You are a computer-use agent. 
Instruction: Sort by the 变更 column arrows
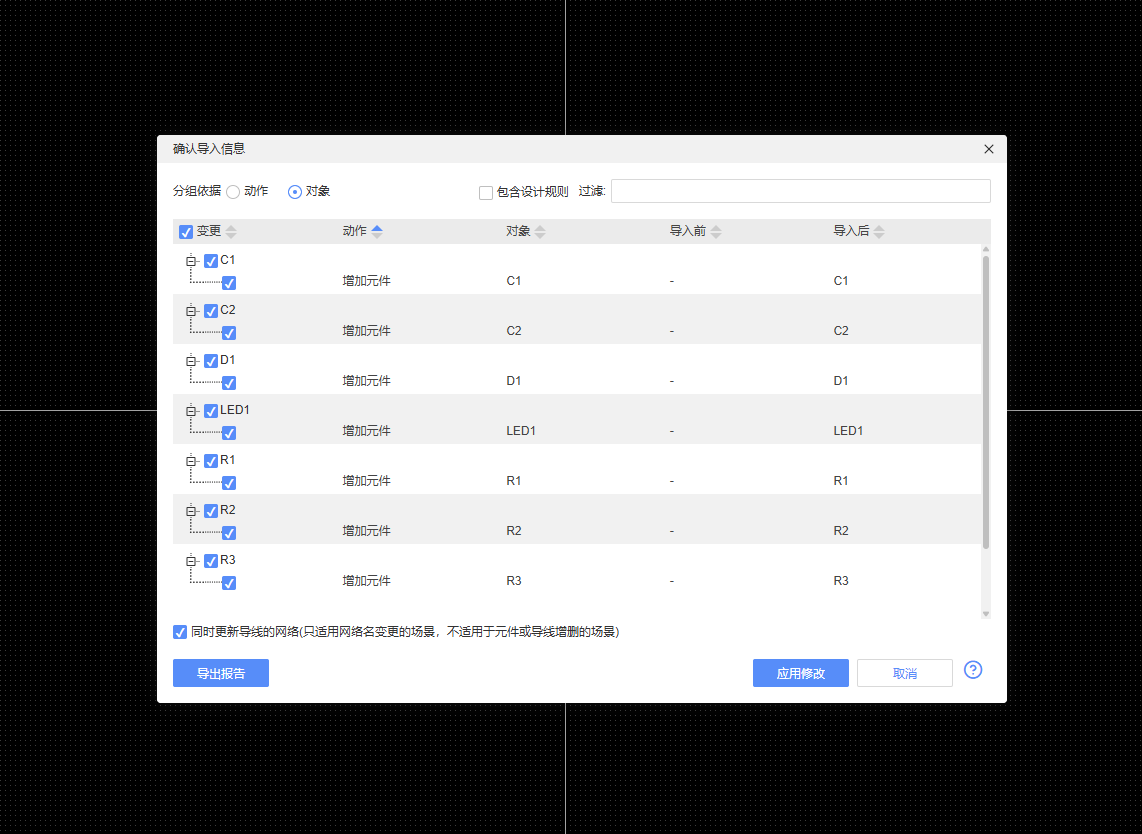tap(231, 232)
